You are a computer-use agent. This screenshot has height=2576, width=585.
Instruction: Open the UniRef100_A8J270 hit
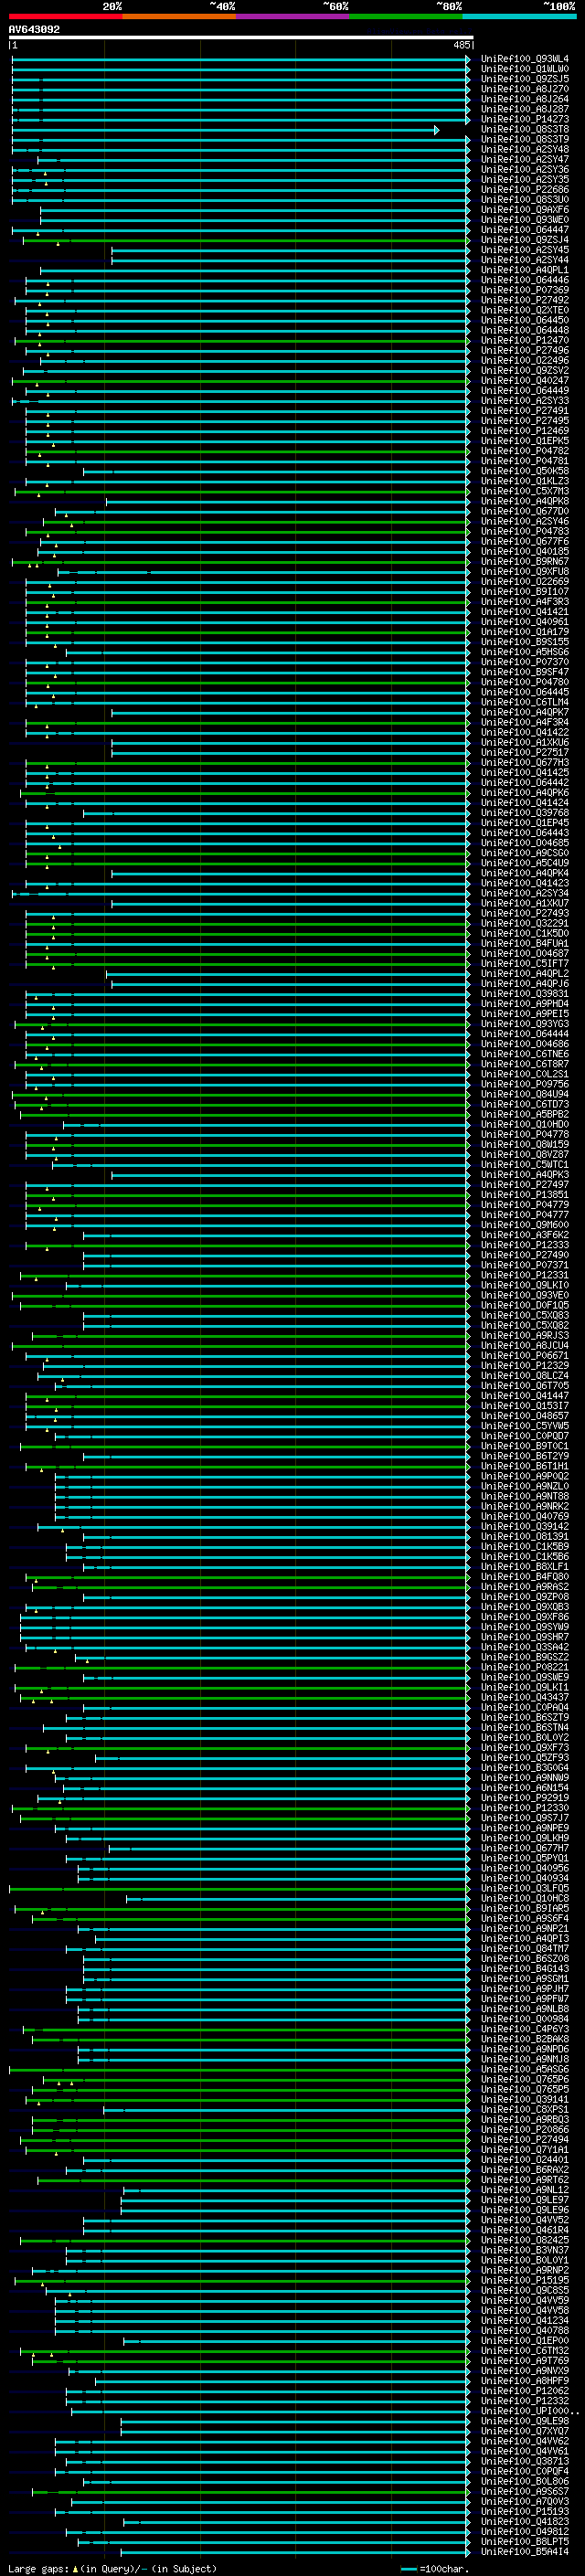pyautogui.click(x=524, y=89)
